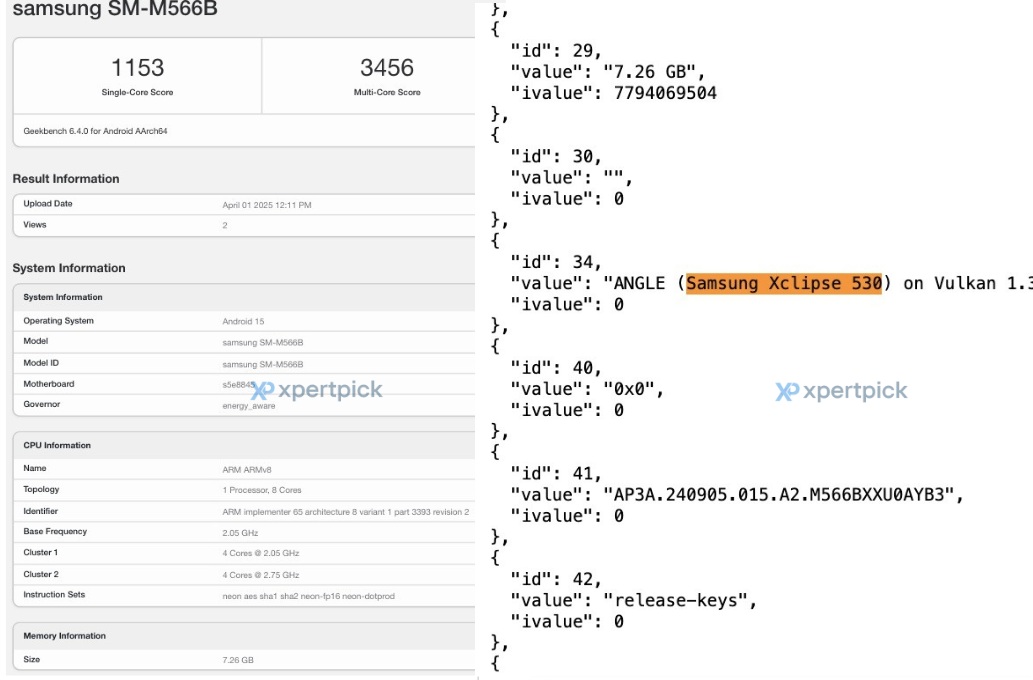Click the JSON line '"id": 30,'
Viewport: 1033px width, 680px height.
(556, 156)
